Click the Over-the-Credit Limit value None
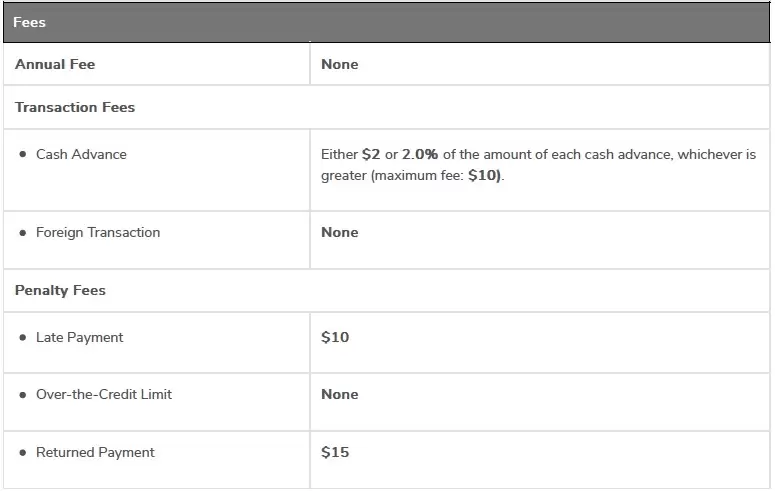Viewport: 775px width, 491px height. [339, 394]
